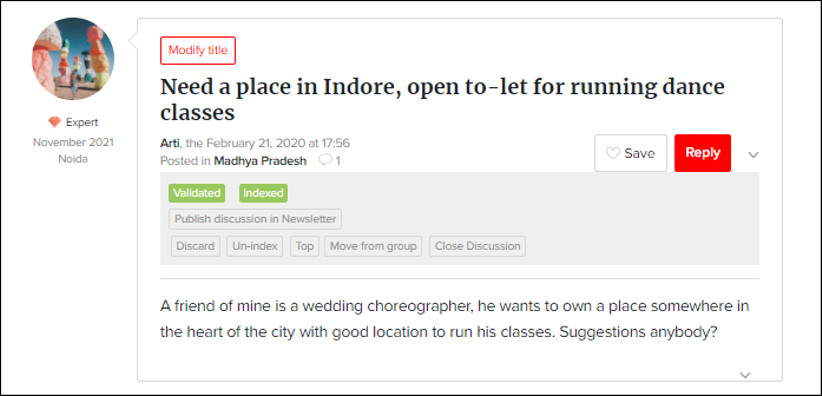Click the Discard moderation button

196,246
